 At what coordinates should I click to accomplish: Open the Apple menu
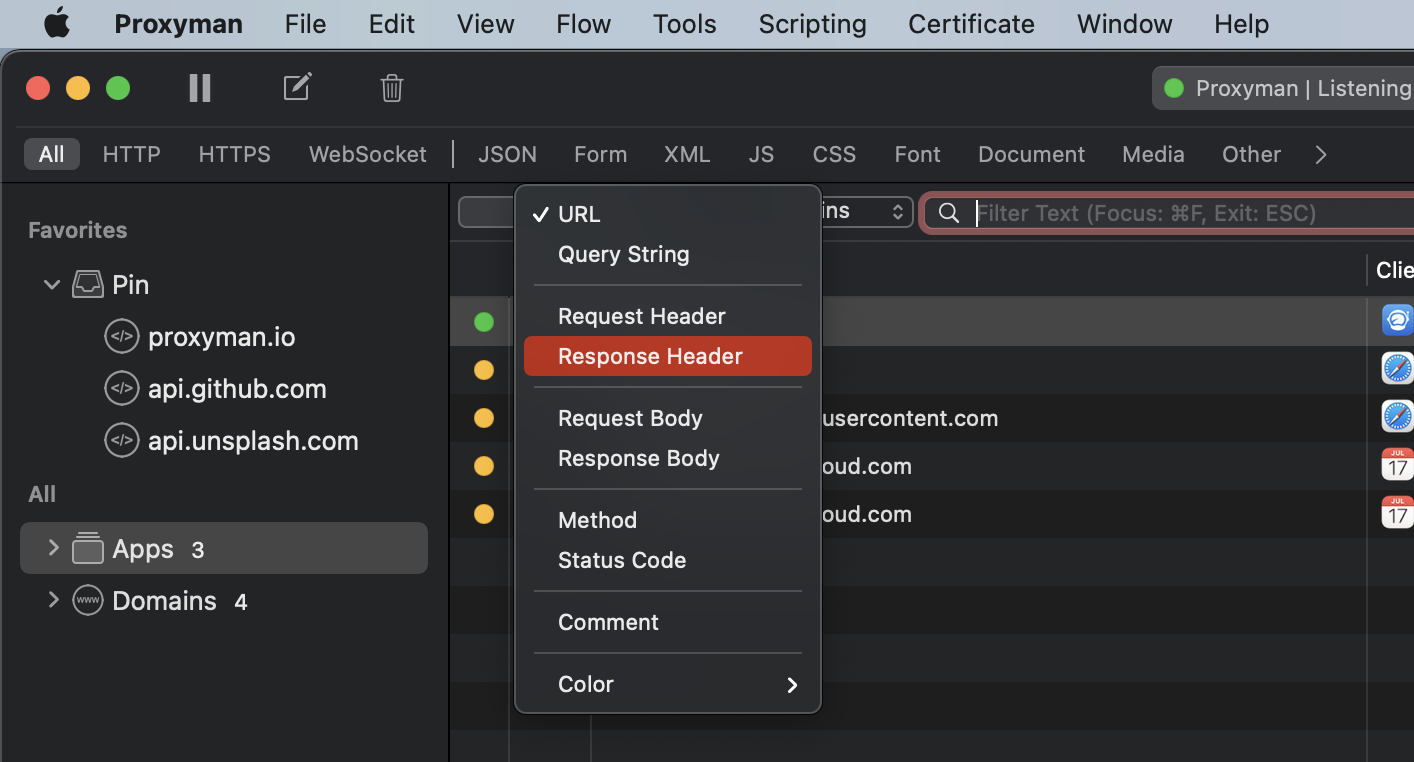coord(57,23)
